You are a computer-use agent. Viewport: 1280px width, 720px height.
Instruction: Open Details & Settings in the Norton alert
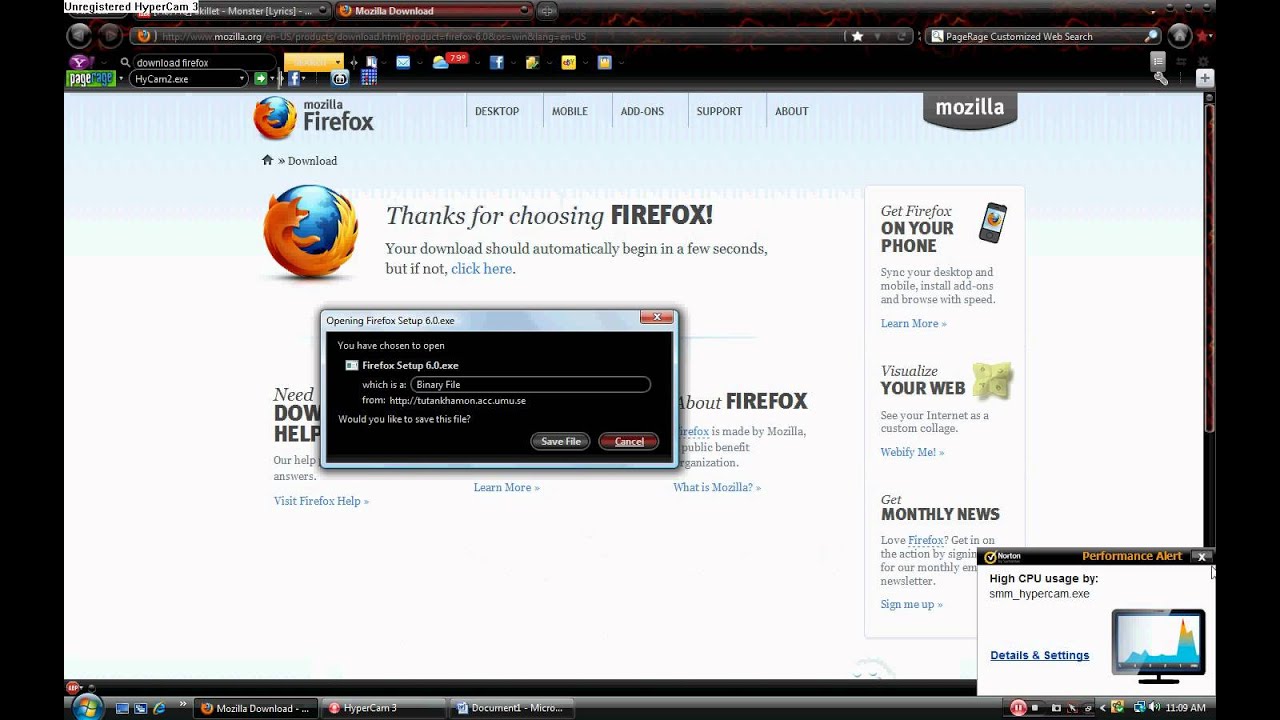tap(1040, 655)
